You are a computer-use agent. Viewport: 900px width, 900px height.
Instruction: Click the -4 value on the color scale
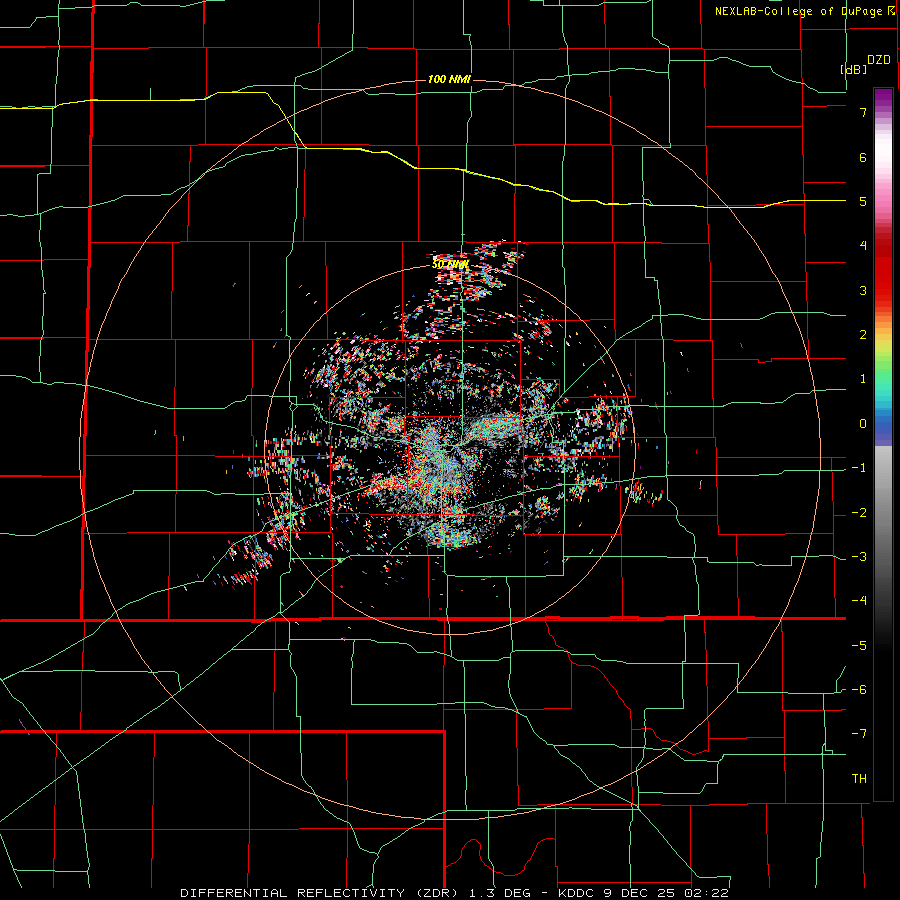(859, 601)
